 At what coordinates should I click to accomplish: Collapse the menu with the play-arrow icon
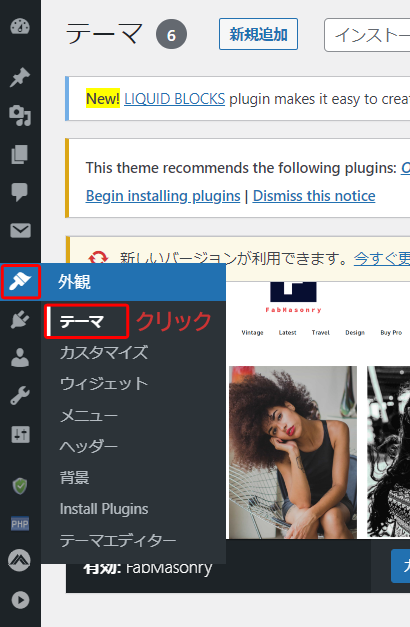(x=20, y=600)
